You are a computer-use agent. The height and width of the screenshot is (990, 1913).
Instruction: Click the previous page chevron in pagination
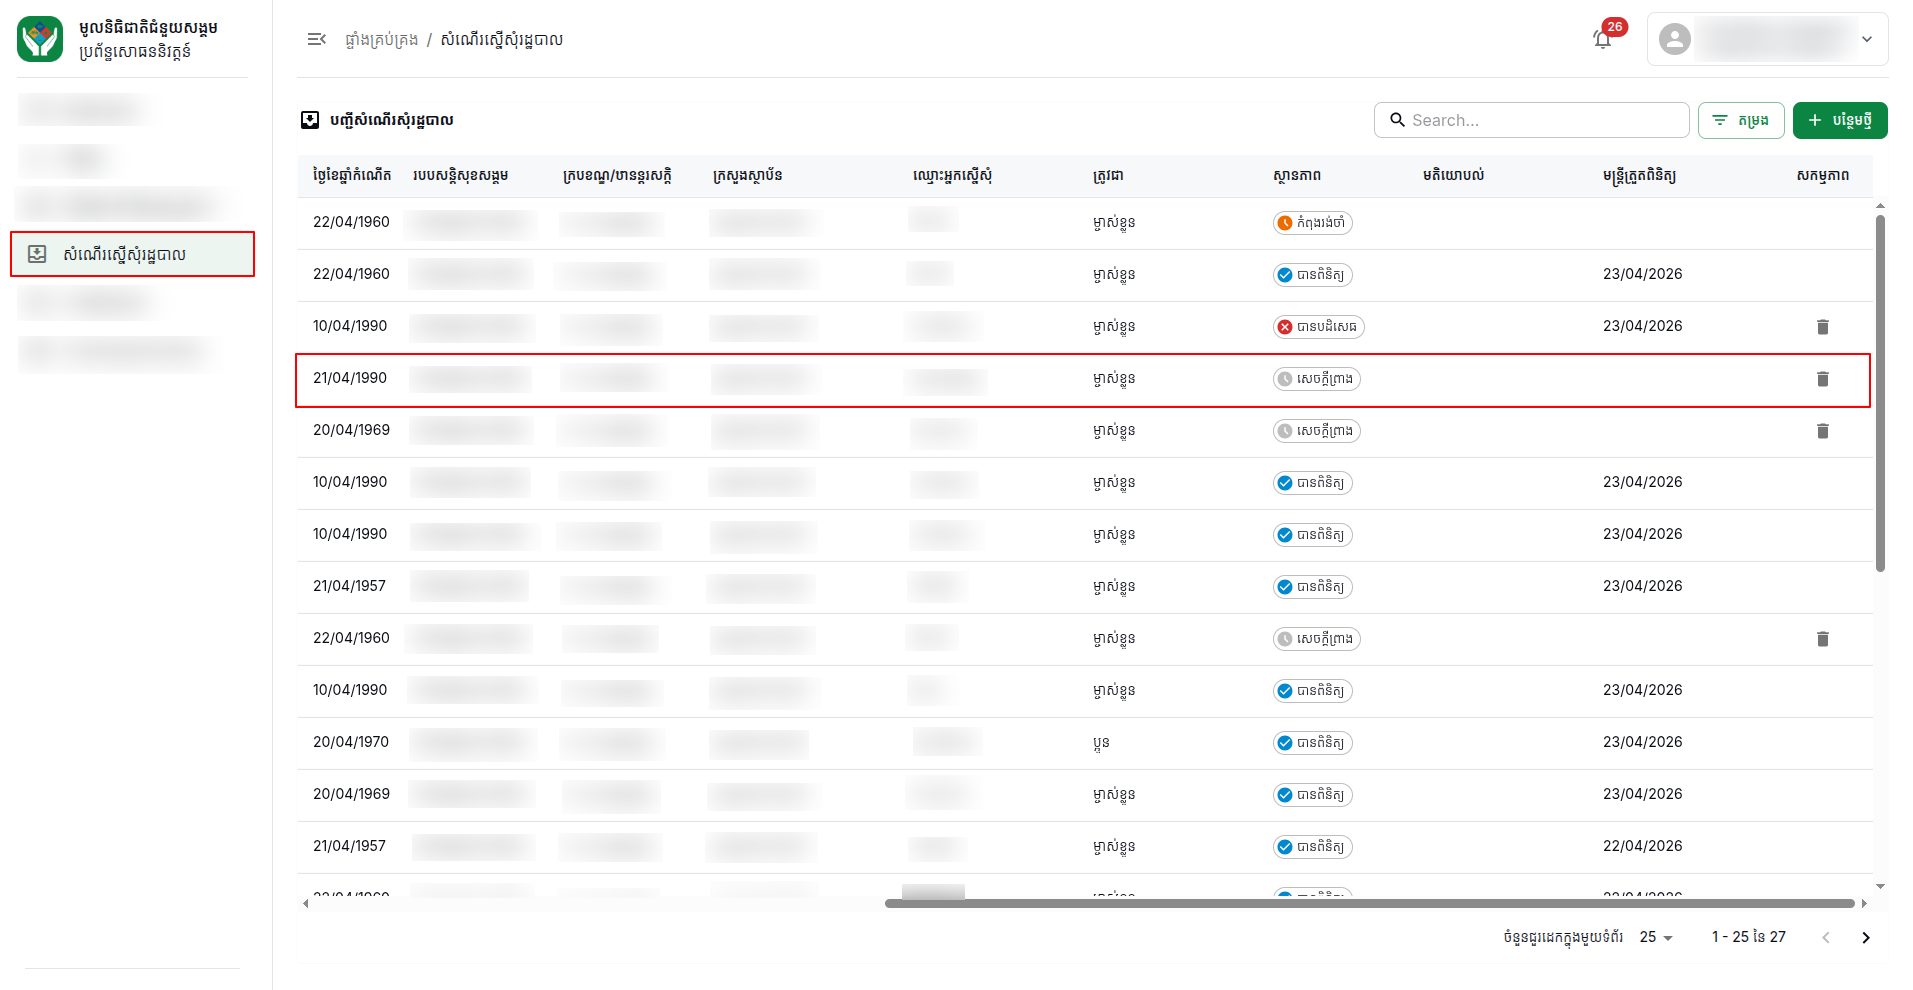[1826, 937]
